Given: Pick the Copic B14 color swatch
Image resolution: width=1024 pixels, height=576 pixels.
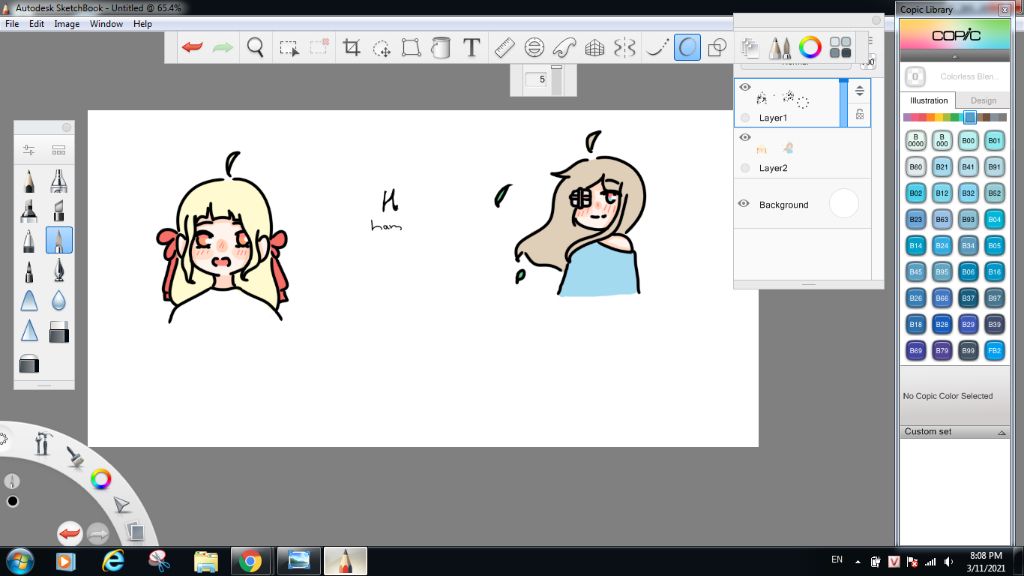Looking at the screenshot, I should 916,246.
